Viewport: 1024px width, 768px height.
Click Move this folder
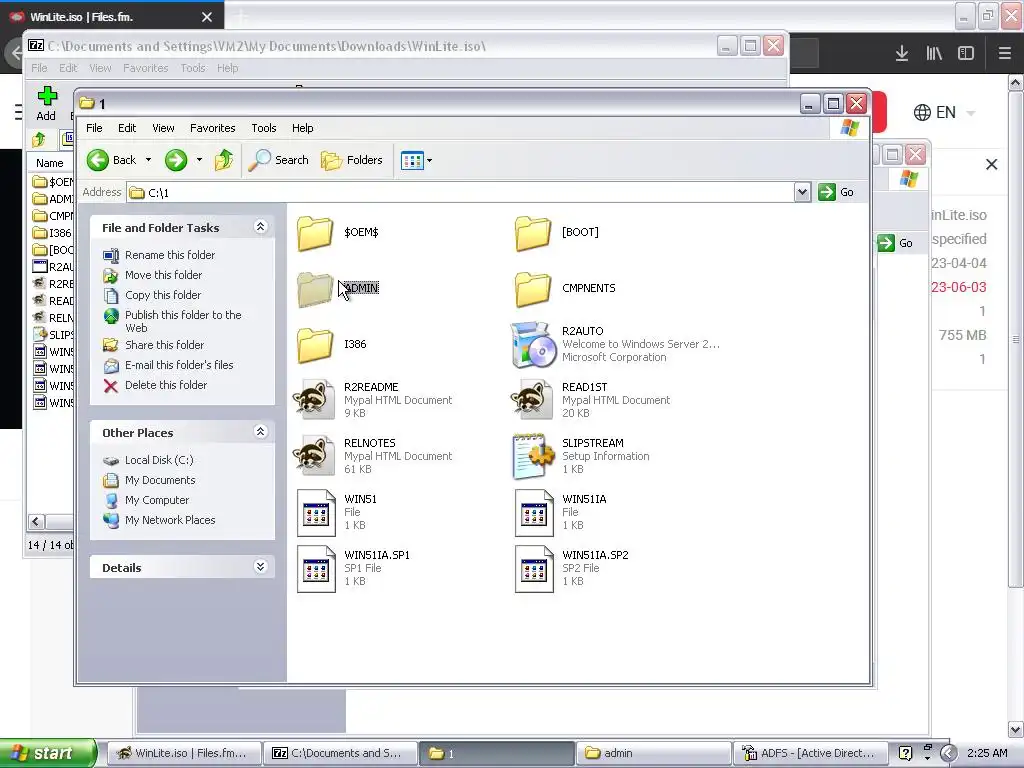click(x=163, y=276)
